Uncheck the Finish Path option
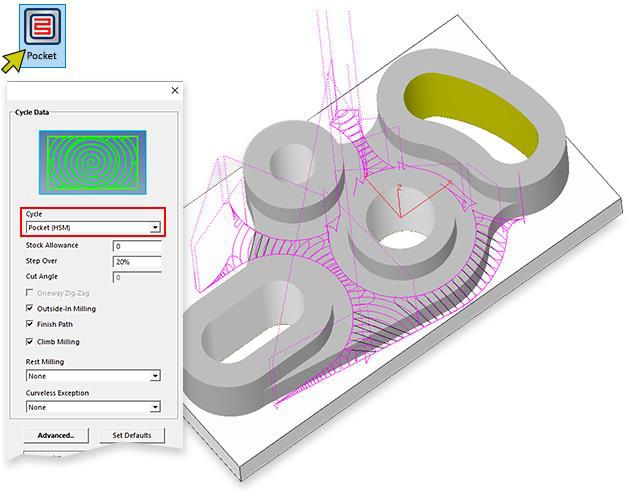Image resolution: width=628 pixels, height=491 pixels. click(x=29, y=325)
